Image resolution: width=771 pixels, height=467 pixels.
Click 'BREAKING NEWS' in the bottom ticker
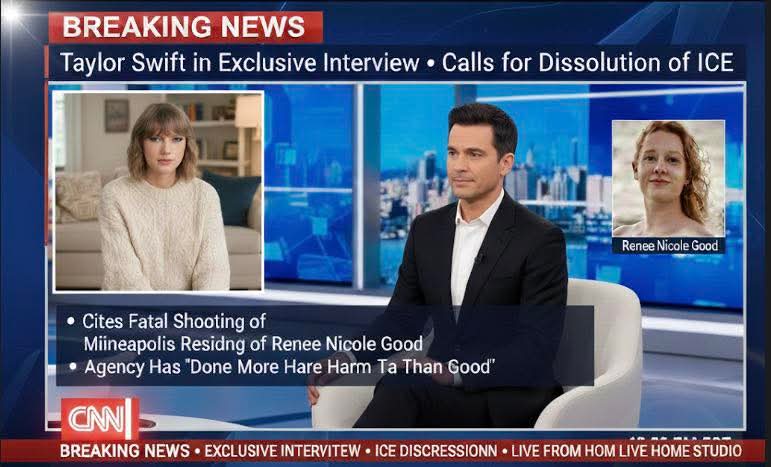tap(125, 451)
